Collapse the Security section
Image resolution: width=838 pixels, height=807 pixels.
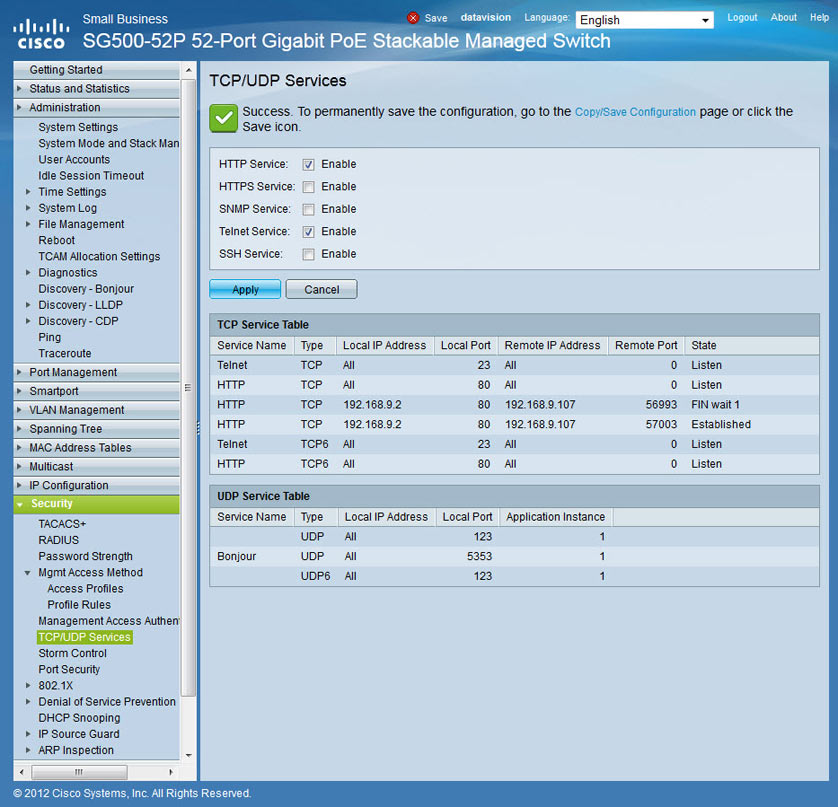point(96,504)
